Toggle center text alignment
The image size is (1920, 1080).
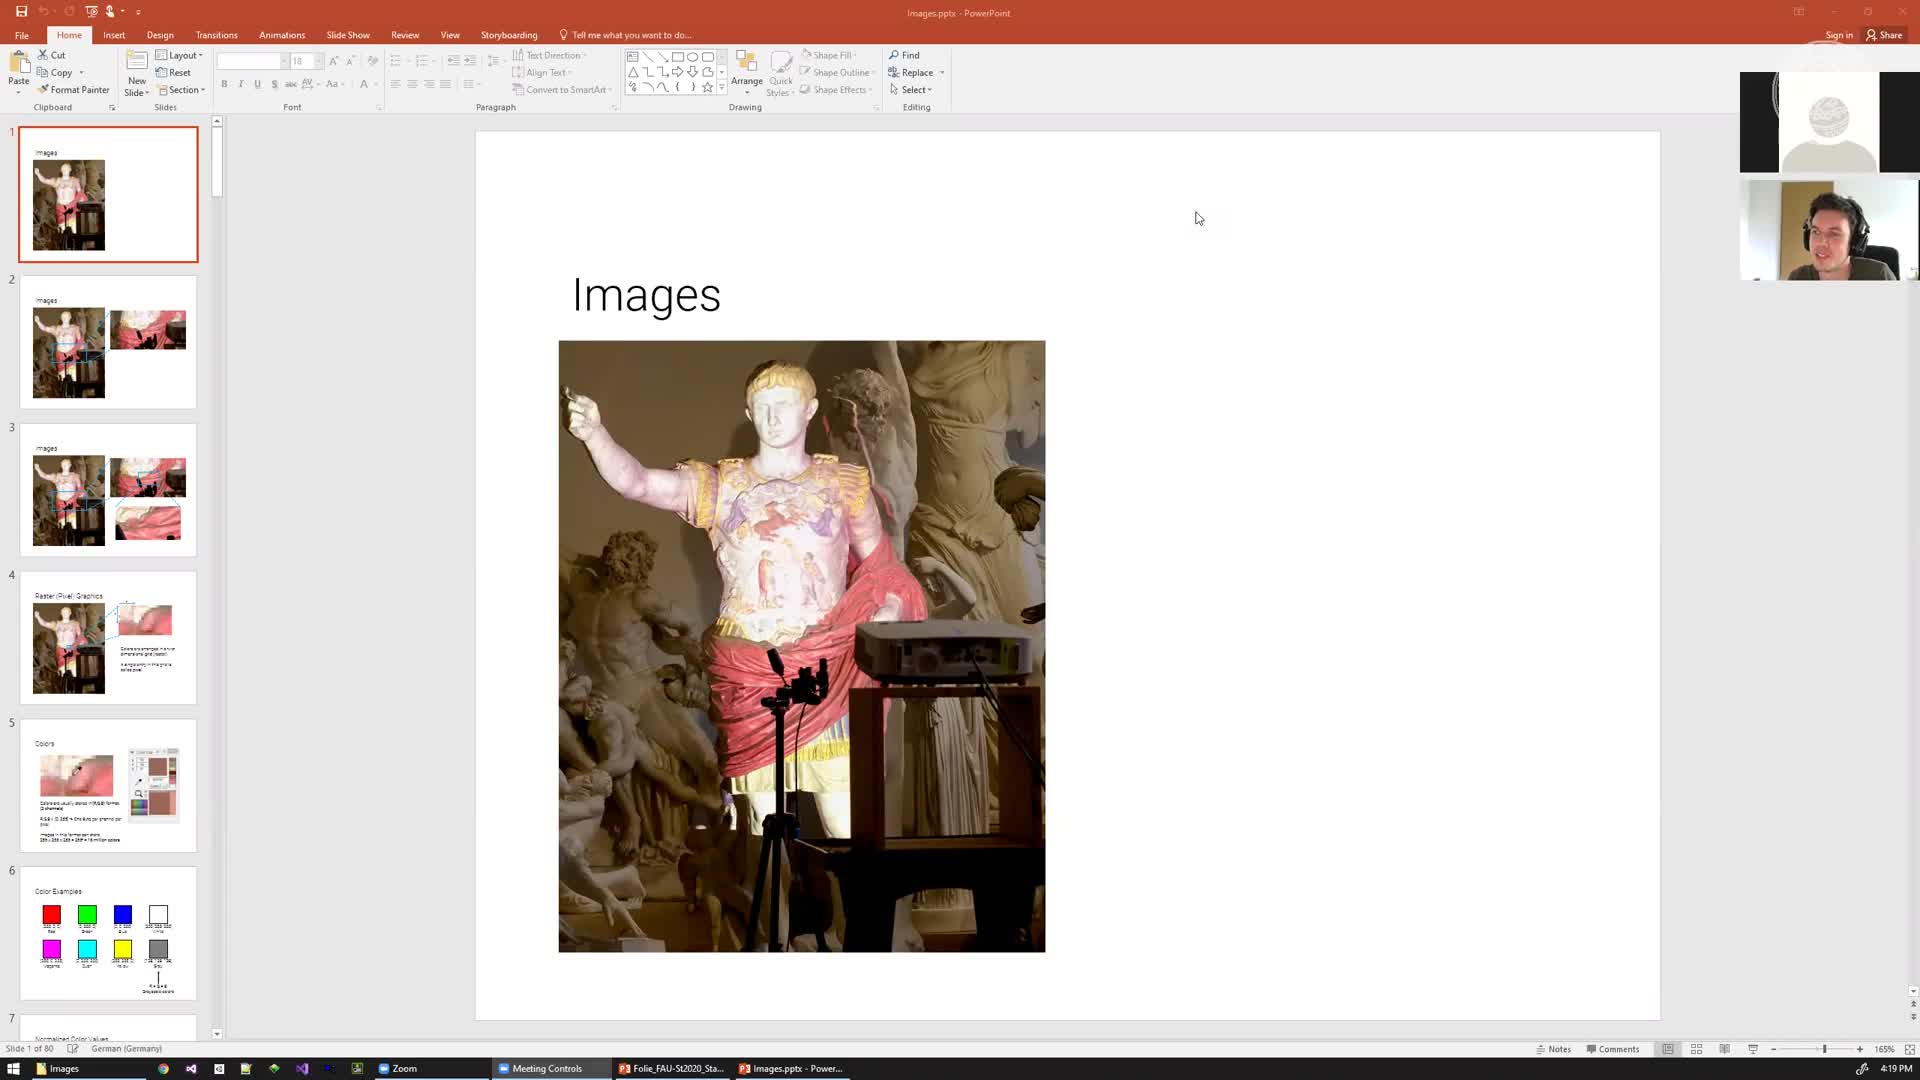click(x=412, y=84)
